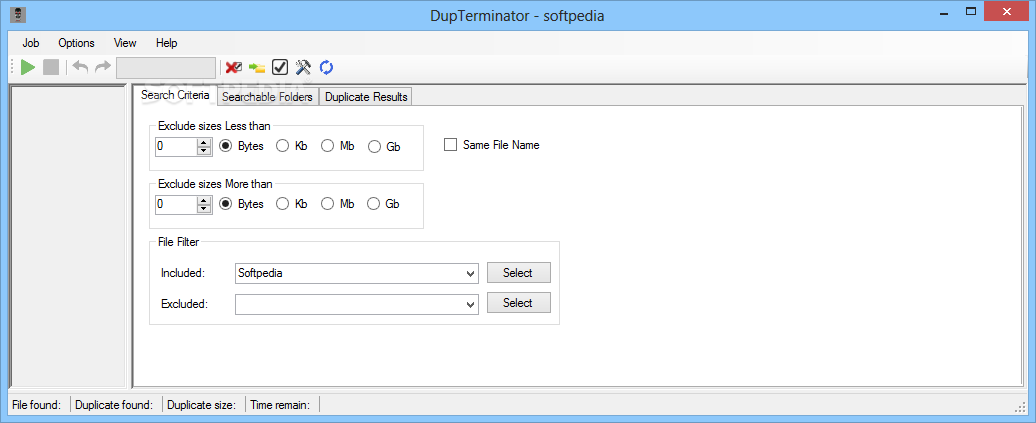This screenshot has height=423, width=1036.
Task: Click the DupTerminator app icon in title bar
Action: [18, 14]
